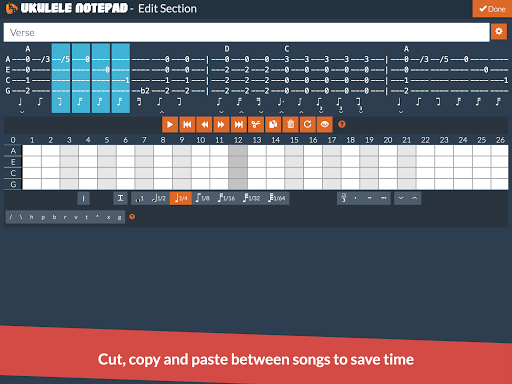The width and height of the screenshot is (512, 384).
Task: Click the Verse section name field
Action: pyautogui.click(x=247, y=32)
